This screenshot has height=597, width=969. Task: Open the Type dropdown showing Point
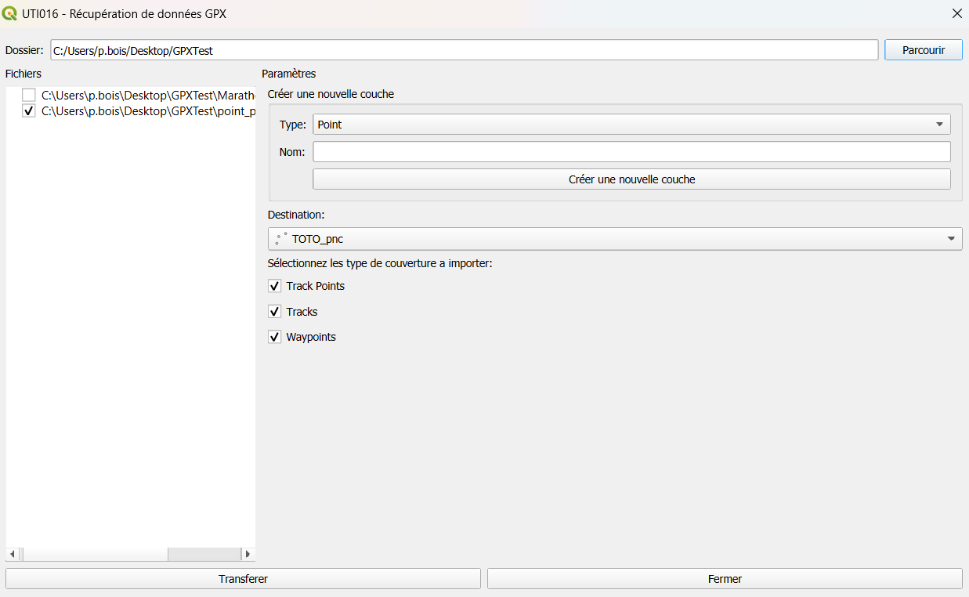(631, 125)
